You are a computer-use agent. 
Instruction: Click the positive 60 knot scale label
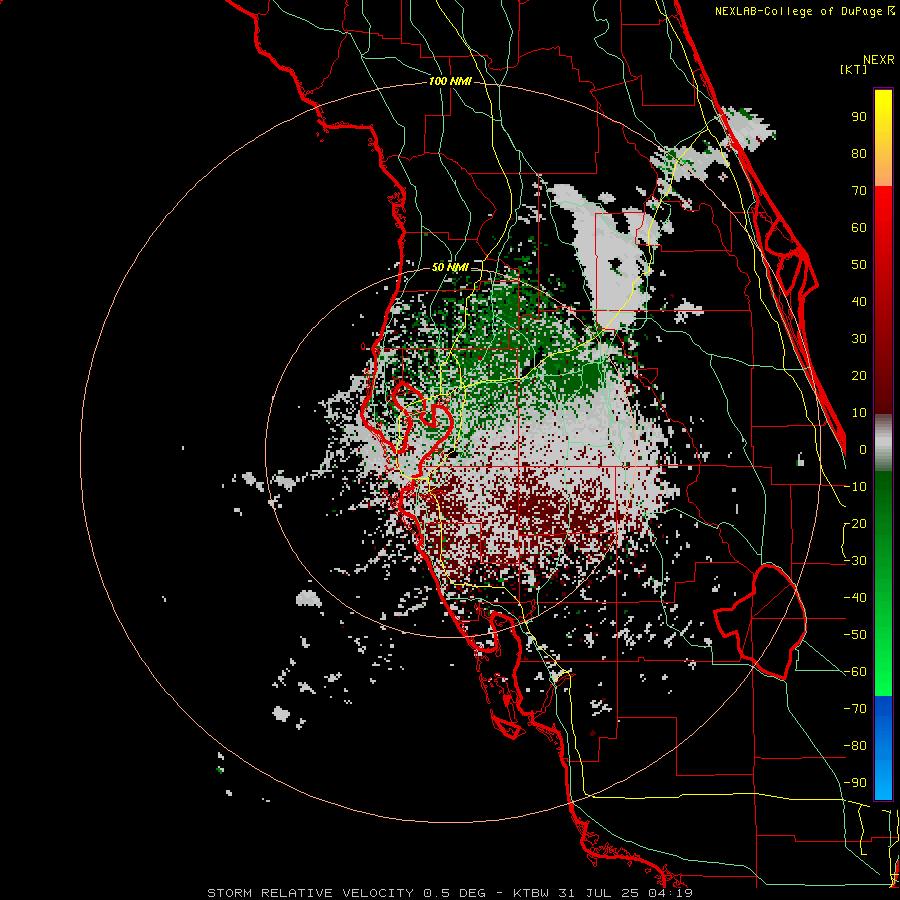coord(859,227)
